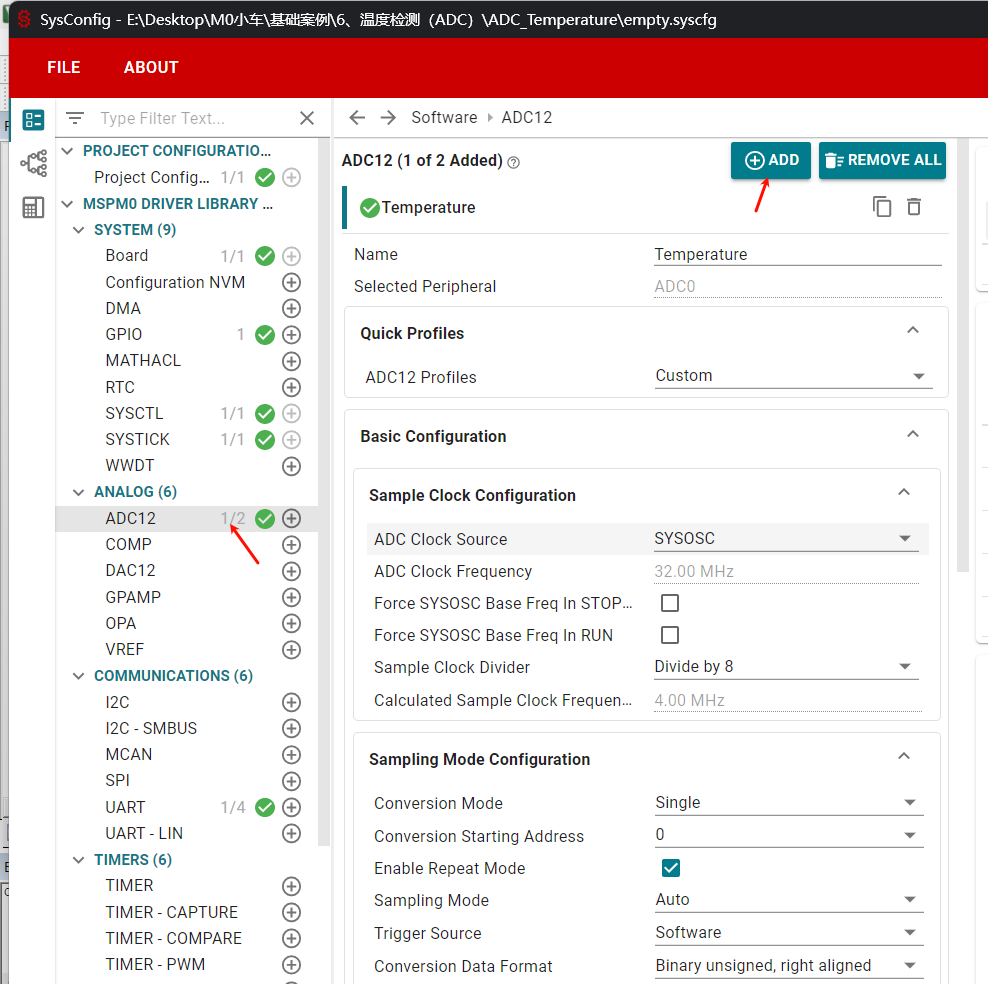
Task: Open the ABOUT menu
Action: pos(151,67)
